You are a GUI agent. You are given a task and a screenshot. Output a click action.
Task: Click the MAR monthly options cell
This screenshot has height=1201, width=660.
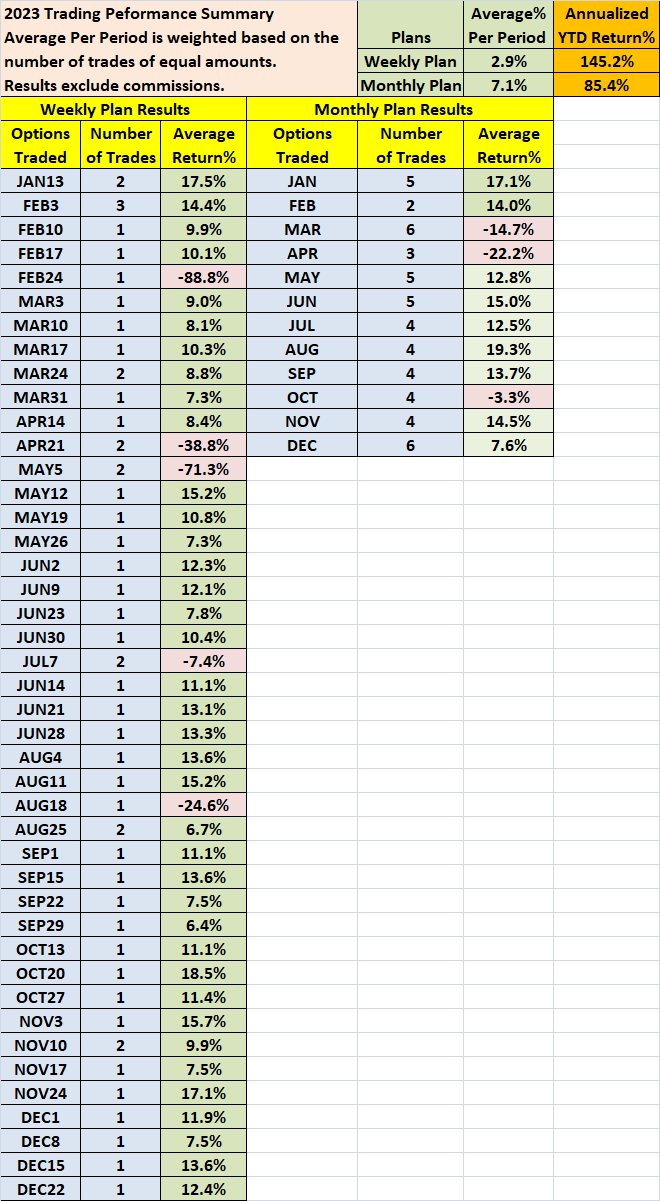coord(302,229)
